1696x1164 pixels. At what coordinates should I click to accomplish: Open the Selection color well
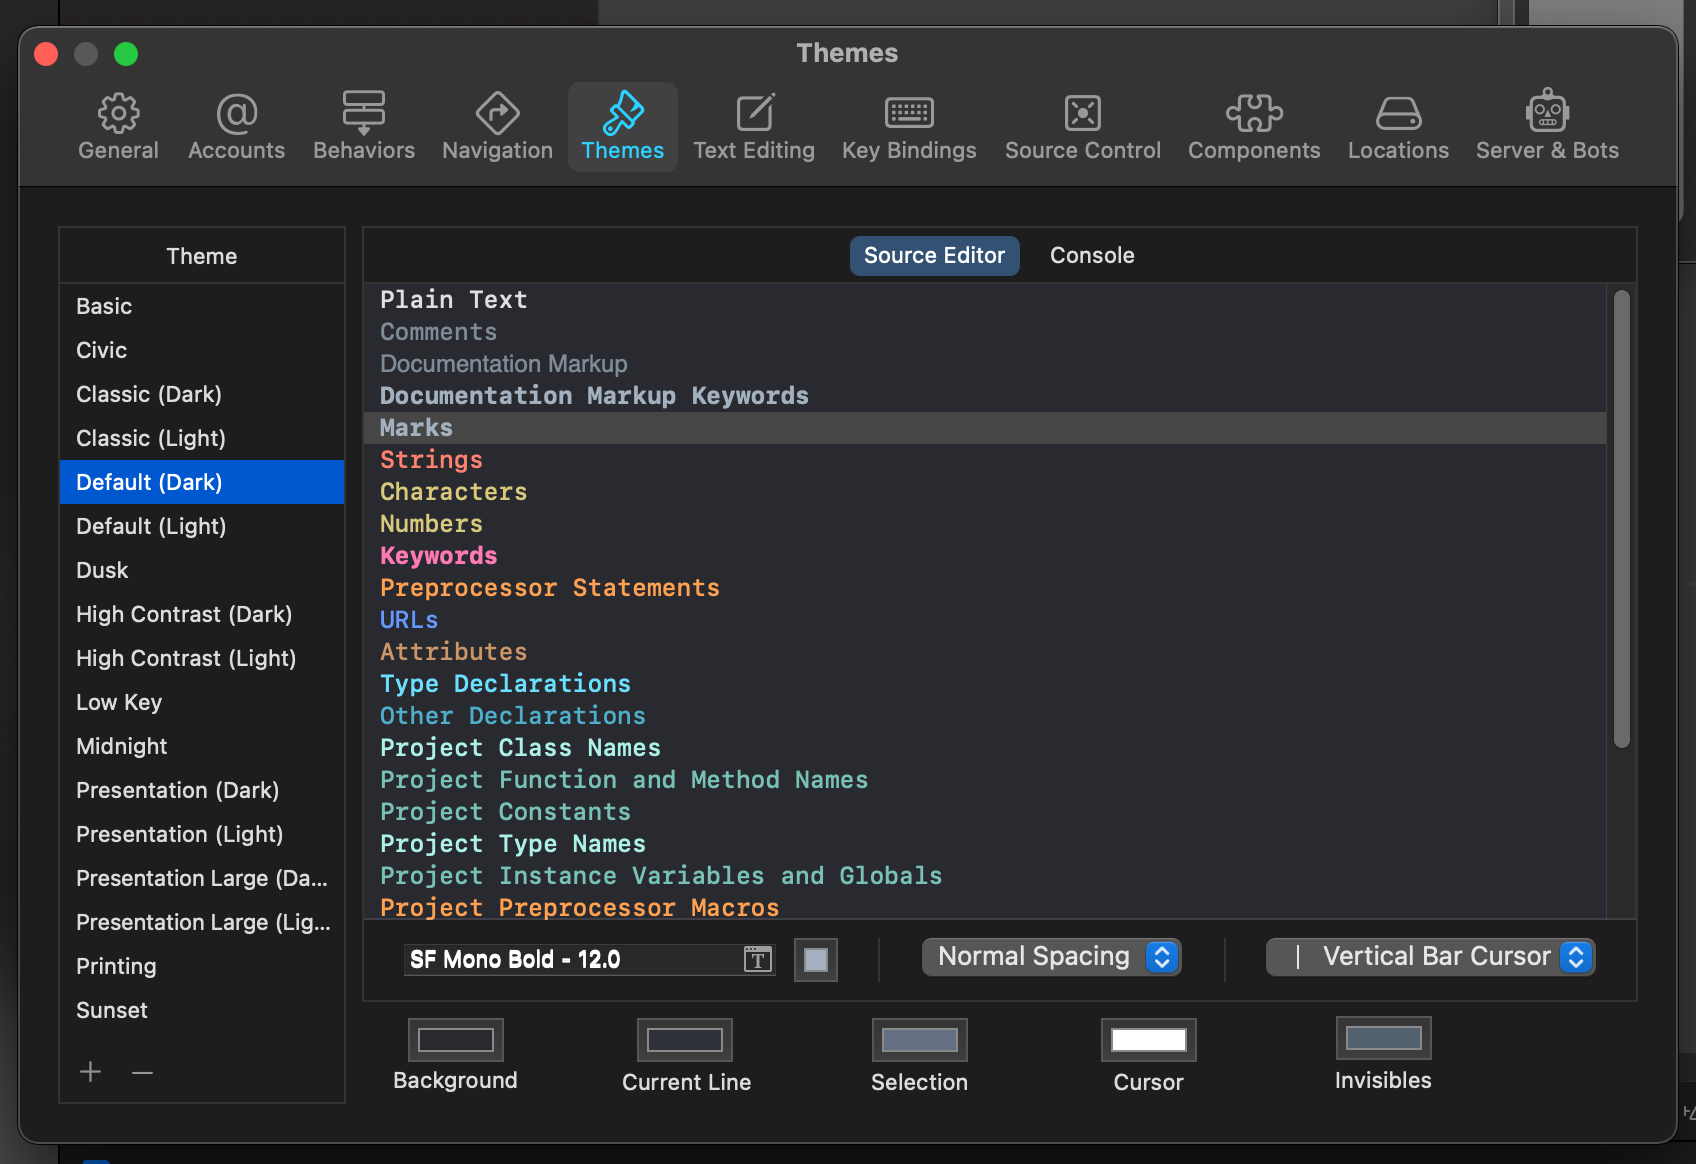tap(920, 1040)
